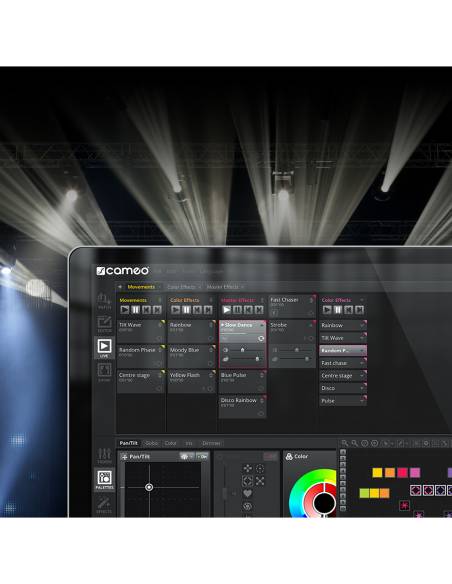The image size is (452, 584).
Task: Trigger the Moody Blue cue
Action: 192,356
